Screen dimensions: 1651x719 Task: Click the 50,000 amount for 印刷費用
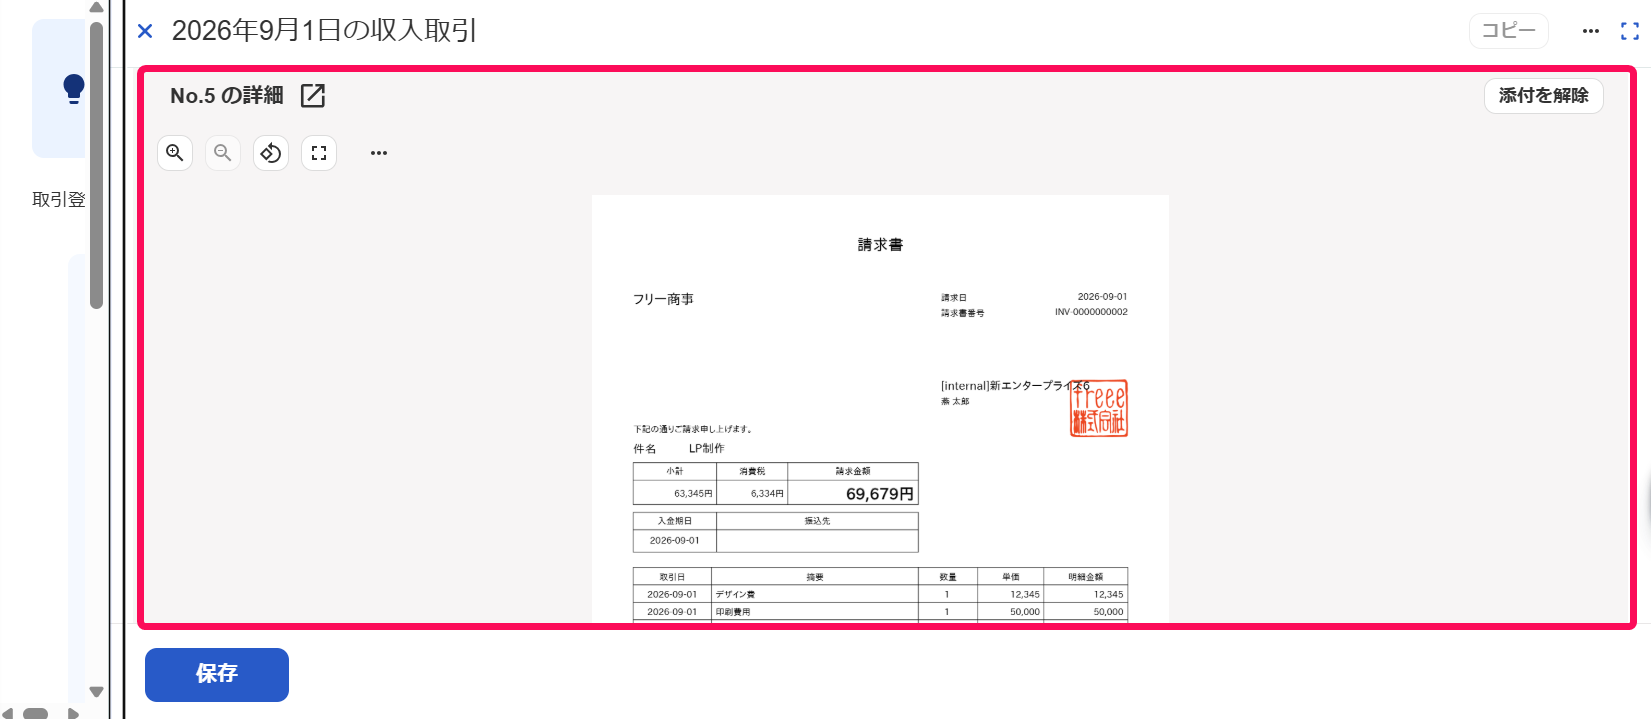[x=1108, y=612]
